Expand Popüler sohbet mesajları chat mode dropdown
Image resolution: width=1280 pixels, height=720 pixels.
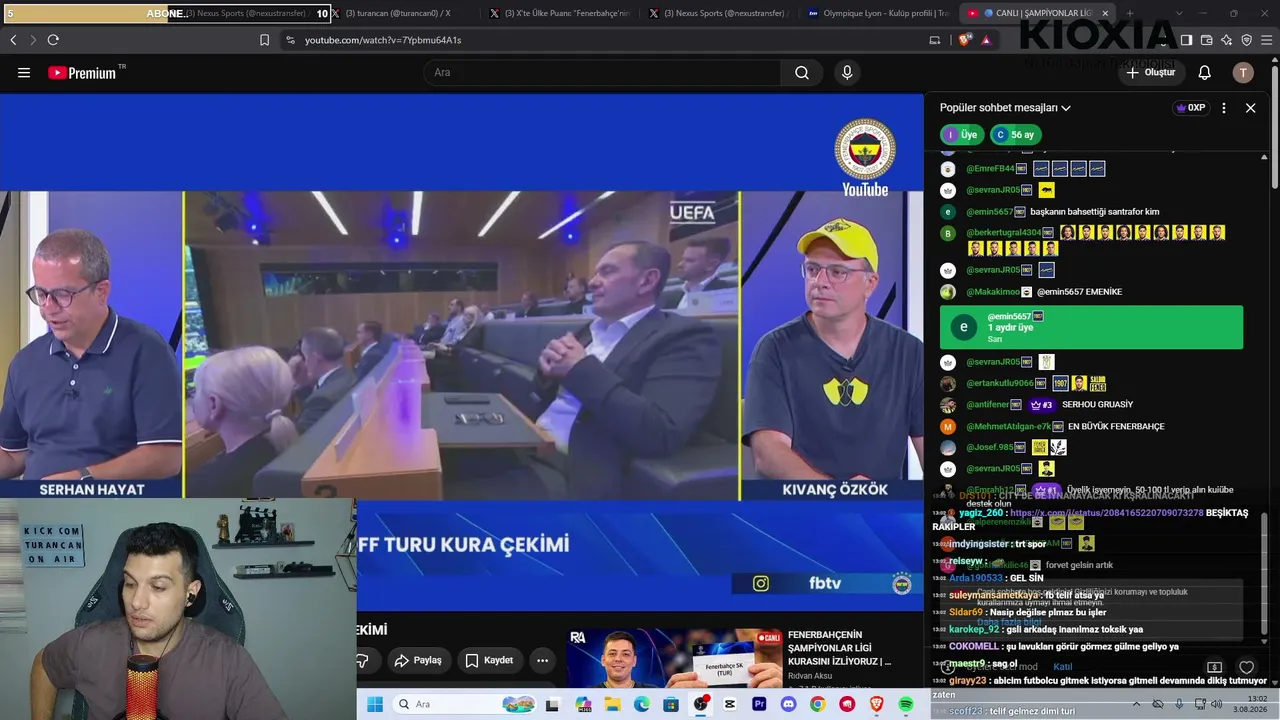(1005, 108)
